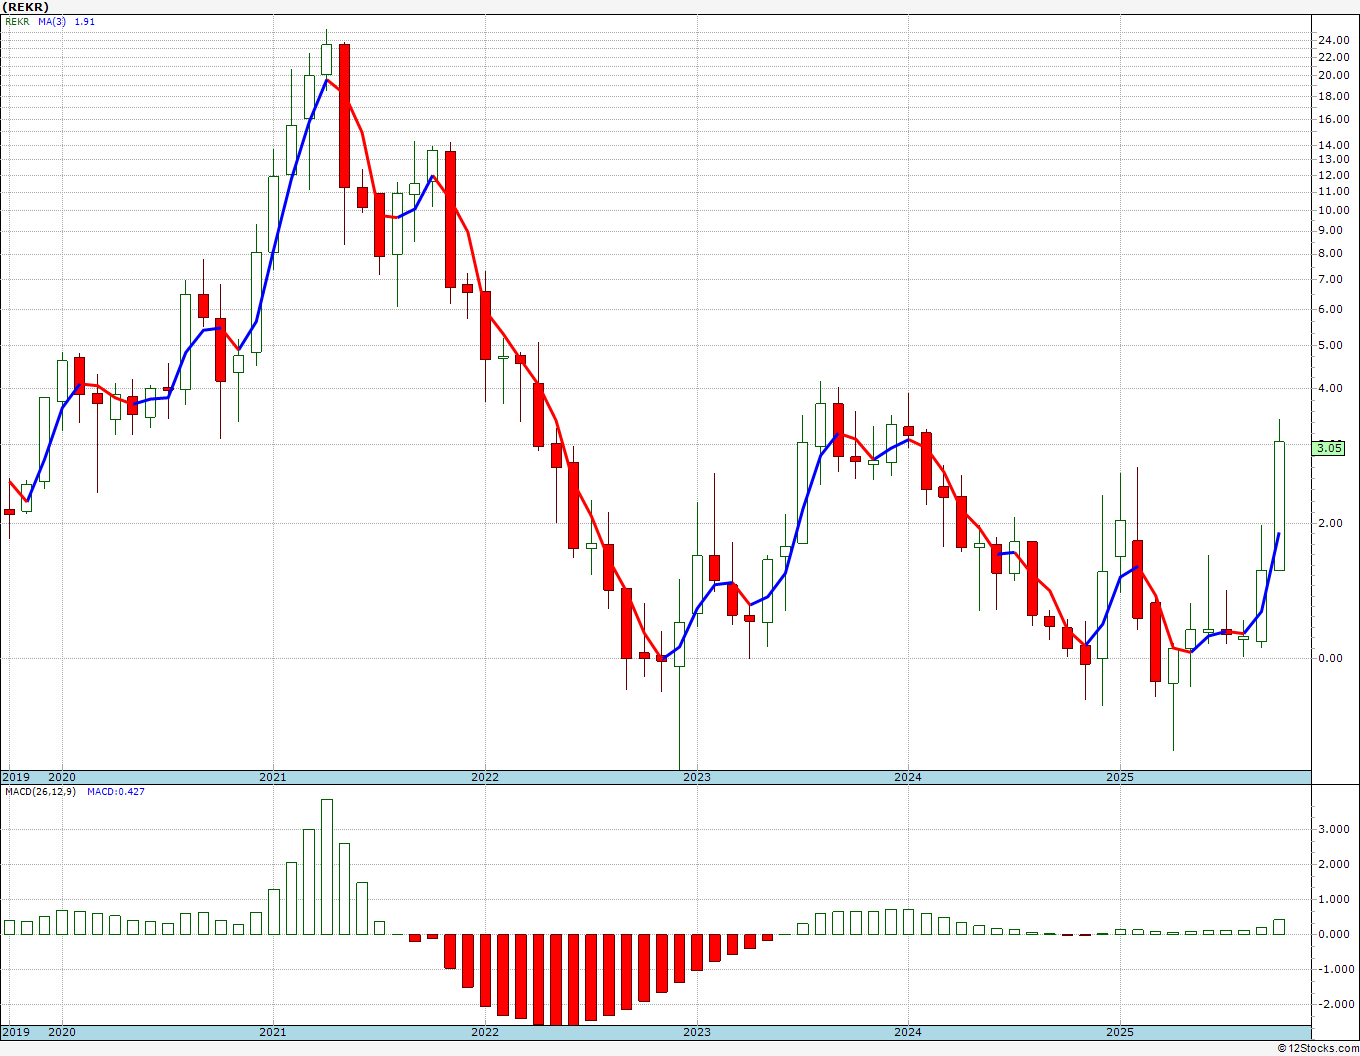Click the 10.00 price axis label
This screenshot has width=1360, height=1056.
coord(1332,210)
